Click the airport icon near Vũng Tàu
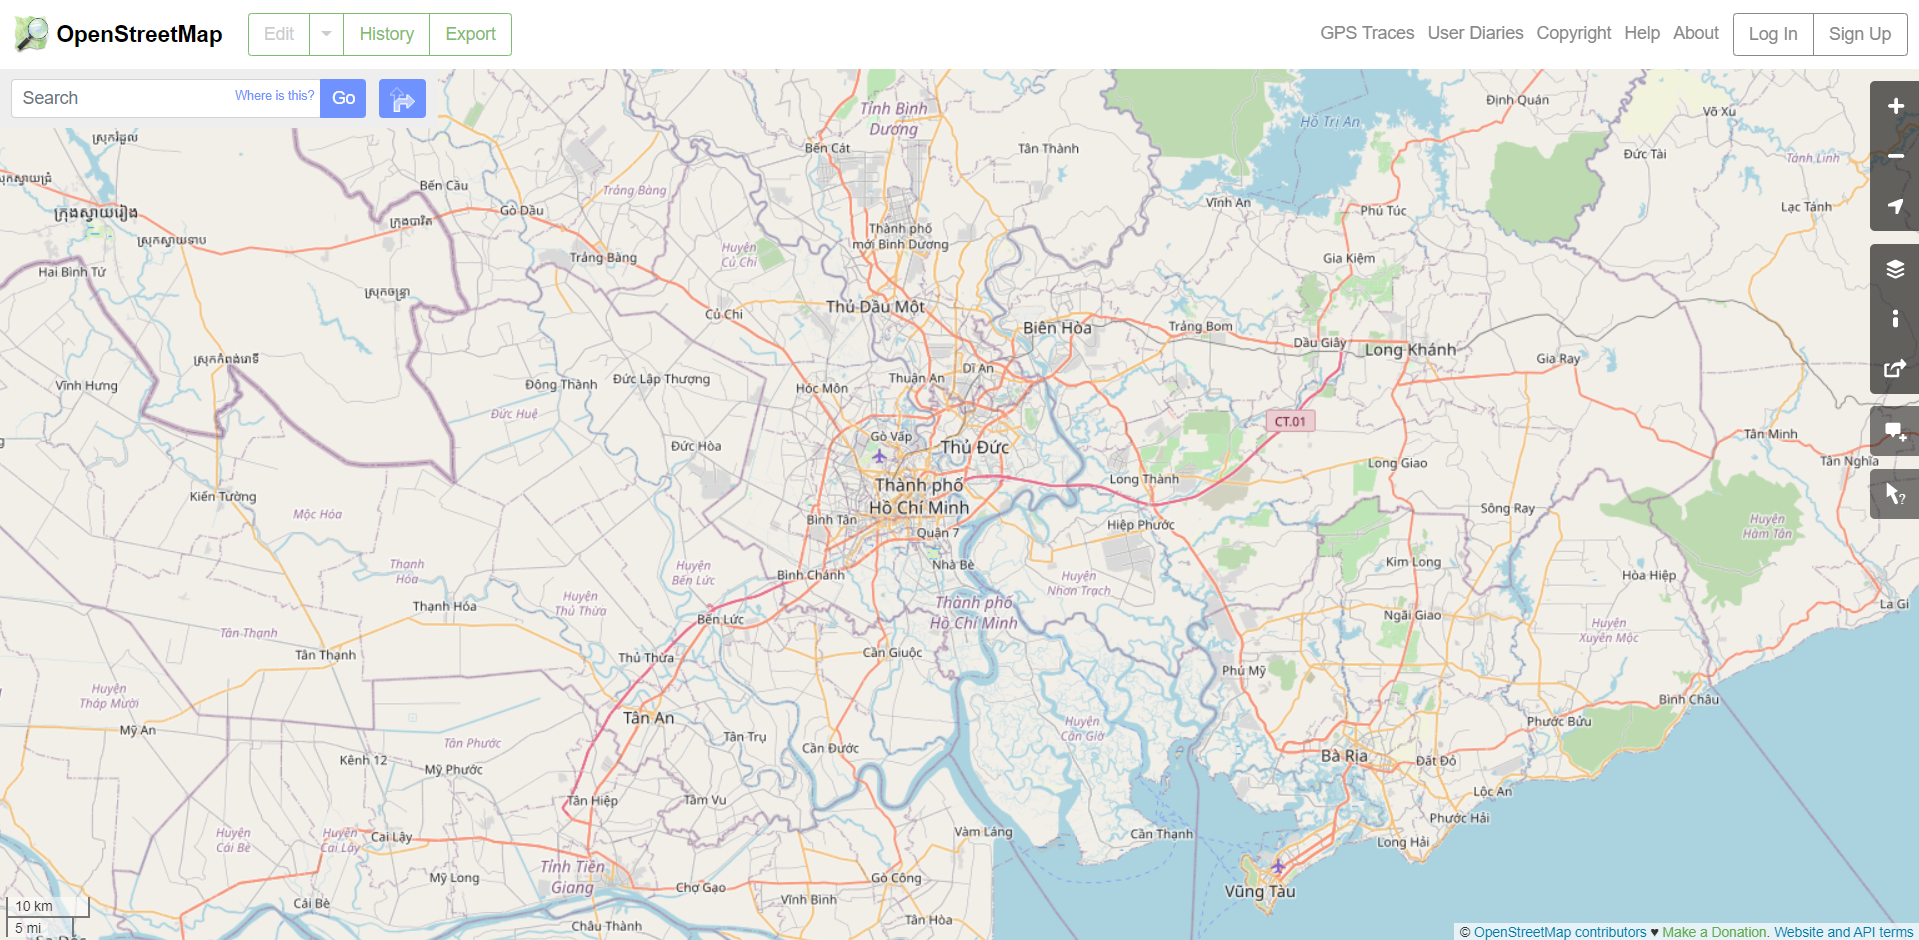 [x=1278, y=865]
